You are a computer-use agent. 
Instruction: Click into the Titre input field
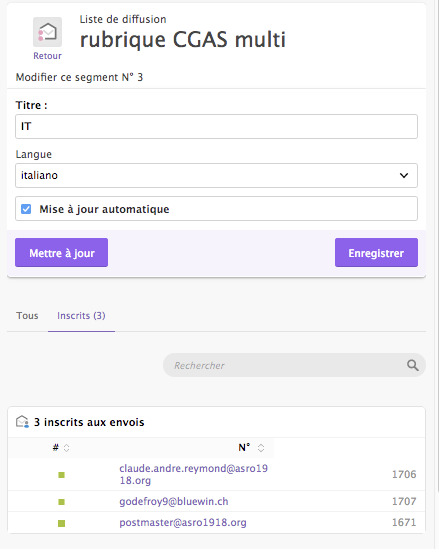216,126
